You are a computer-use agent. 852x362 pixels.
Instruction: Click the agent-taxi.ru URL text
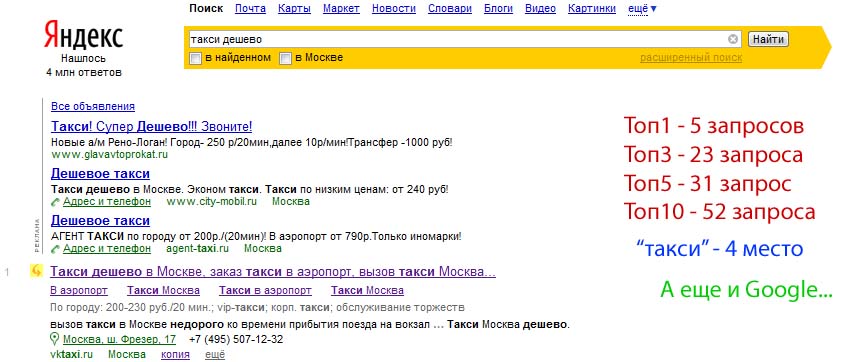[x=198, y=249]
